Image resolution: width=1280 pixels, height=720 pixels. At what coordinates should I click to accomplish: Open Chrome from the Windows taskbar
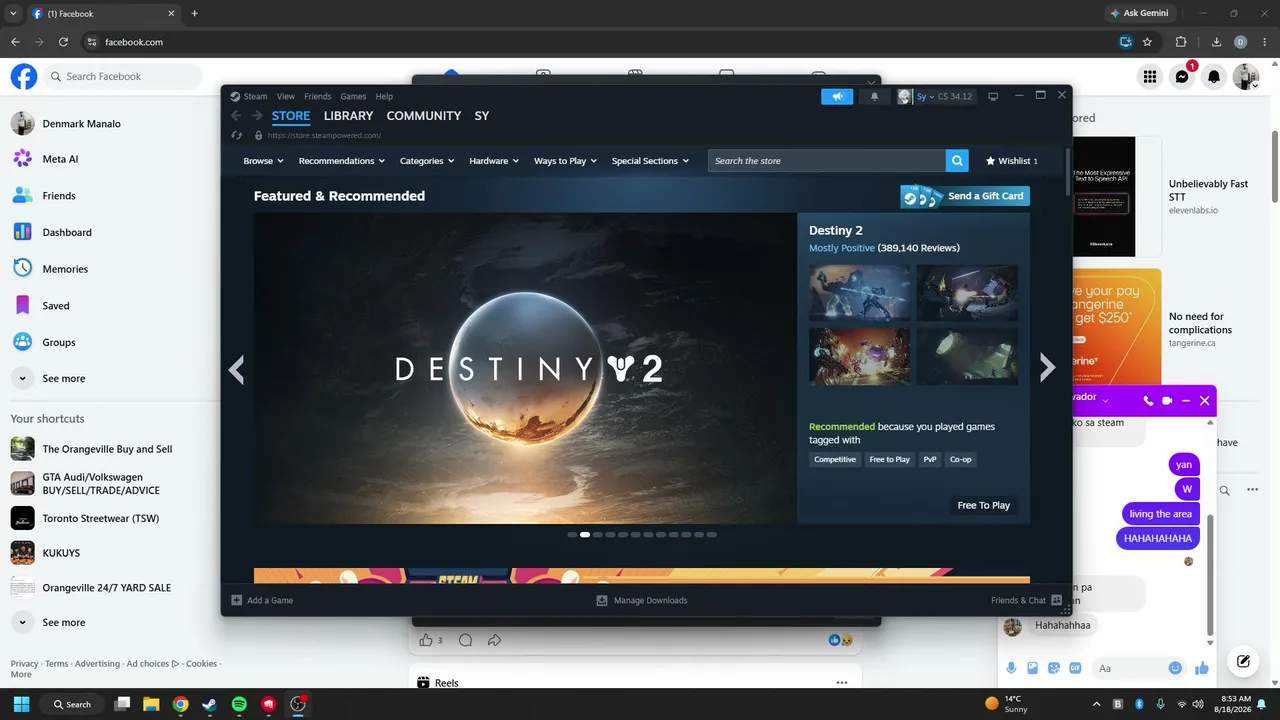(180, 704)
